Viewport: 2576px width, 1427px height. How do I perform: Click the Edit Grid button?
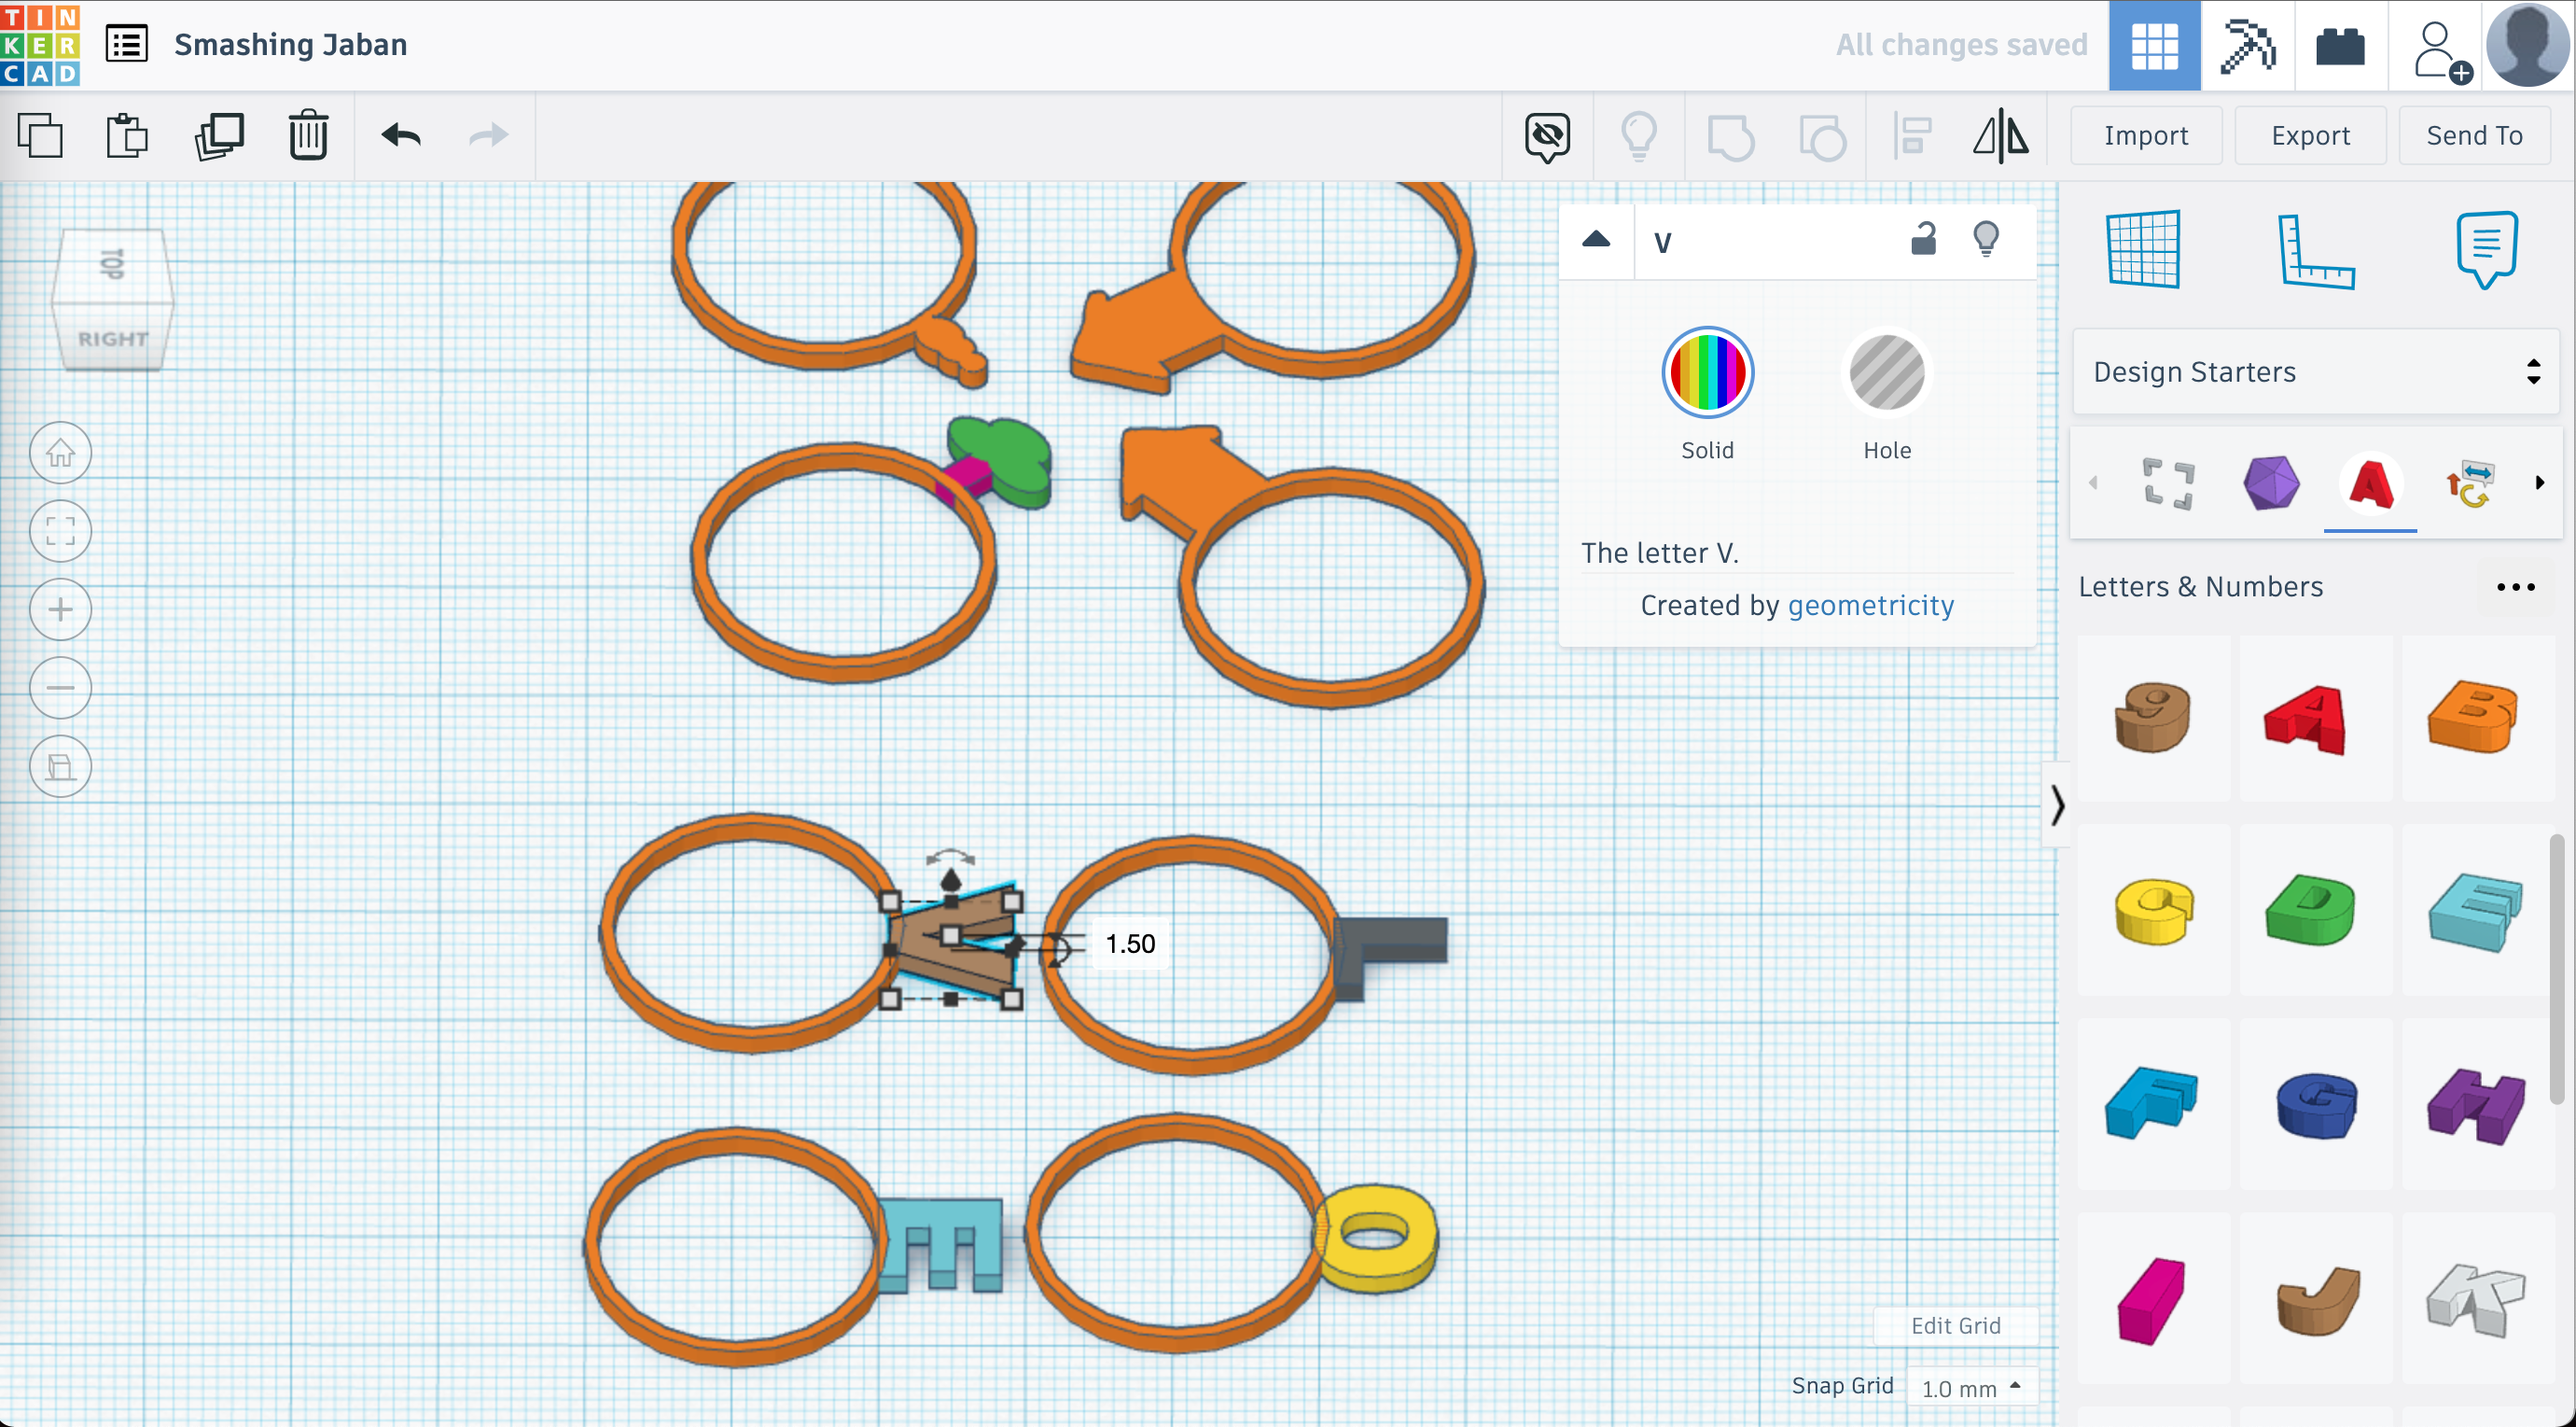(1955, 1326)
